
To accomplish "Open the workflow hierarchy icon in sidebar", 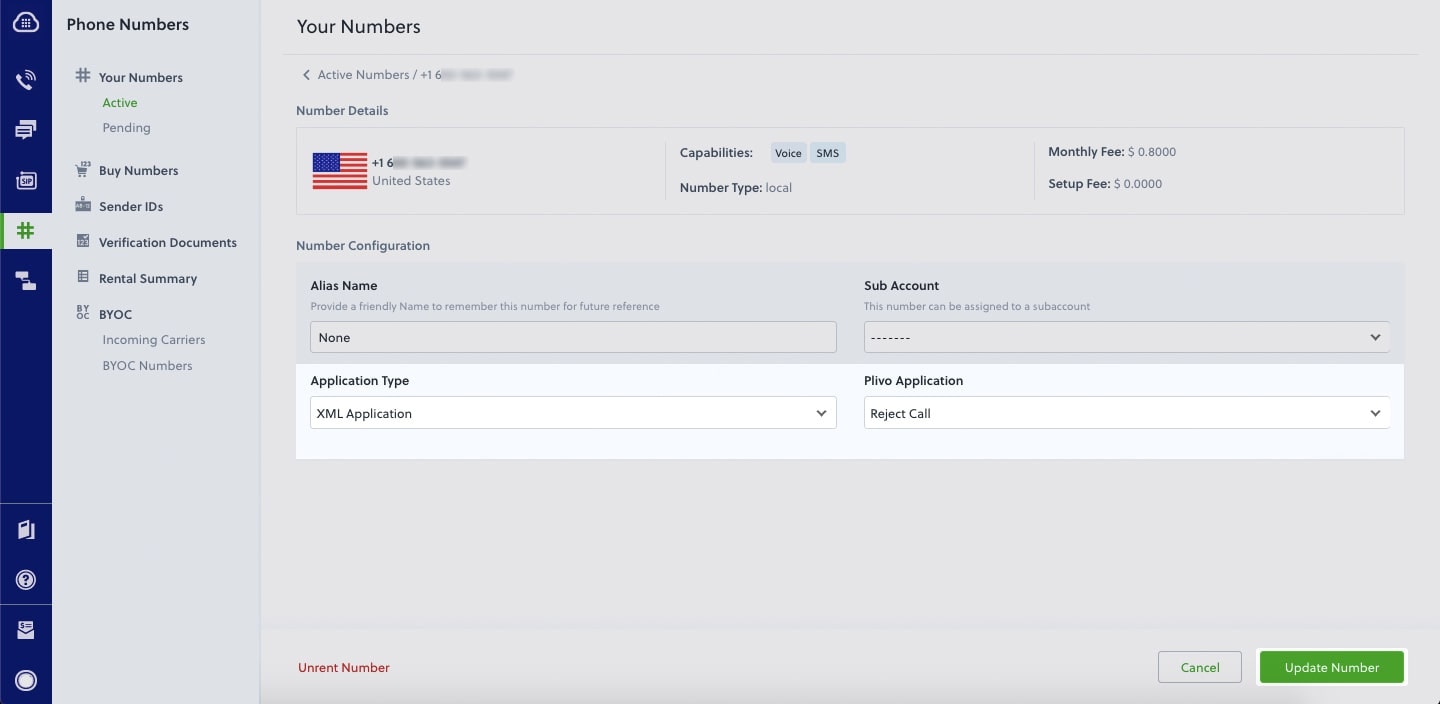I will [26, 280].
